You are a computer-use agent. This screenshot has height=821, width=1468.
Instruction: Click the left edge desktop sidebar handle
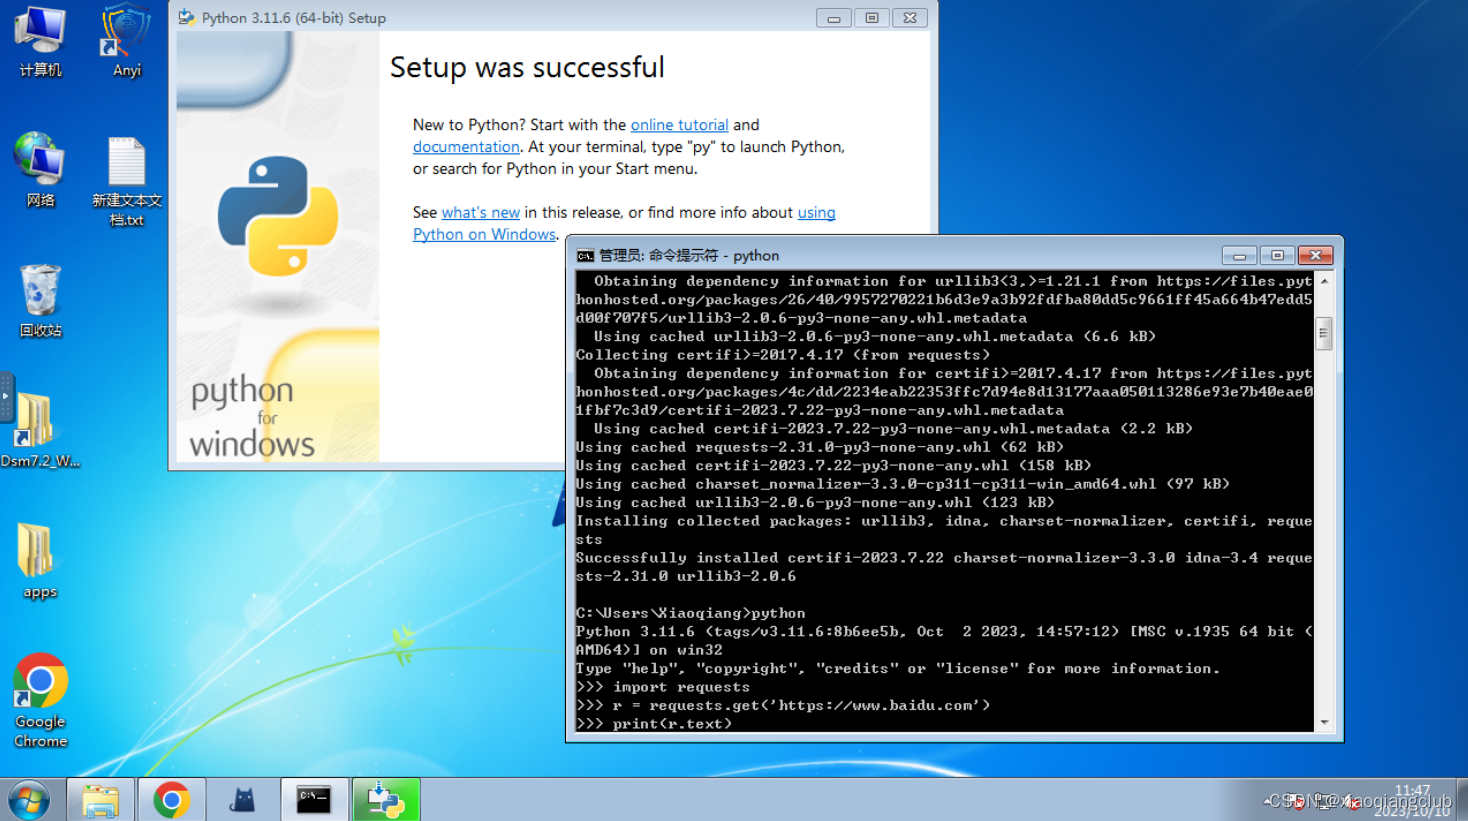click(6, 397)
